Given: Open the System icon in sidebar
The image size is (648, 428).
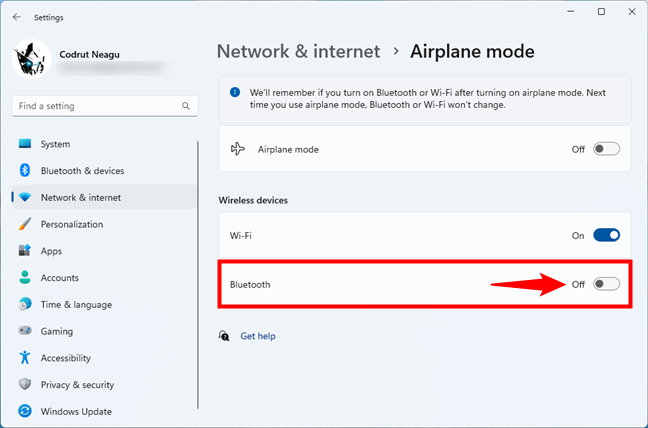Looking at the screenshot, I should pyautogui.click(x=25, y=144).
